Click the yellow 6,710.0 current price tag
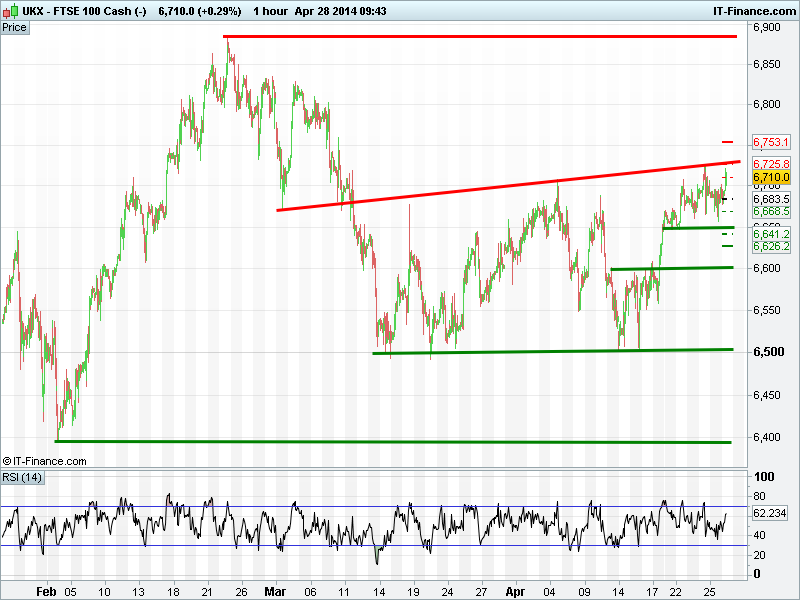800x600 pixels. (x=771, y=177)
